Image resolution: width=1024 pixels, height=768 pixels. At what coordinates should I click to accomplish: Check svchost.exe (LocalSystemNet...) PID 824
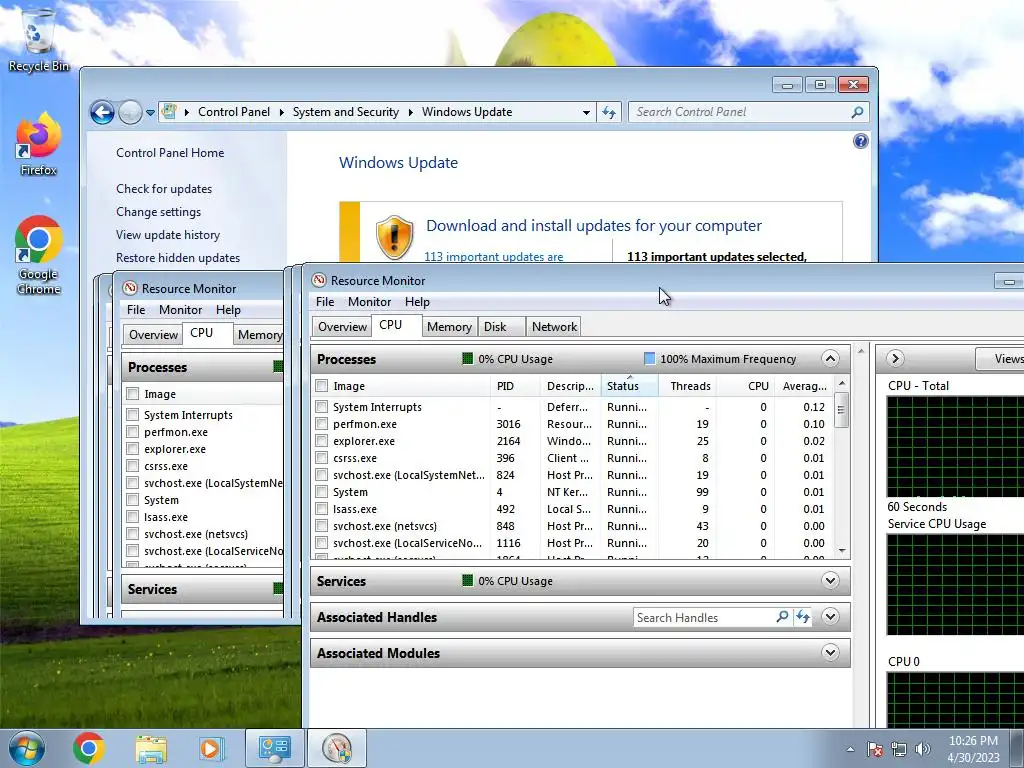321,474
